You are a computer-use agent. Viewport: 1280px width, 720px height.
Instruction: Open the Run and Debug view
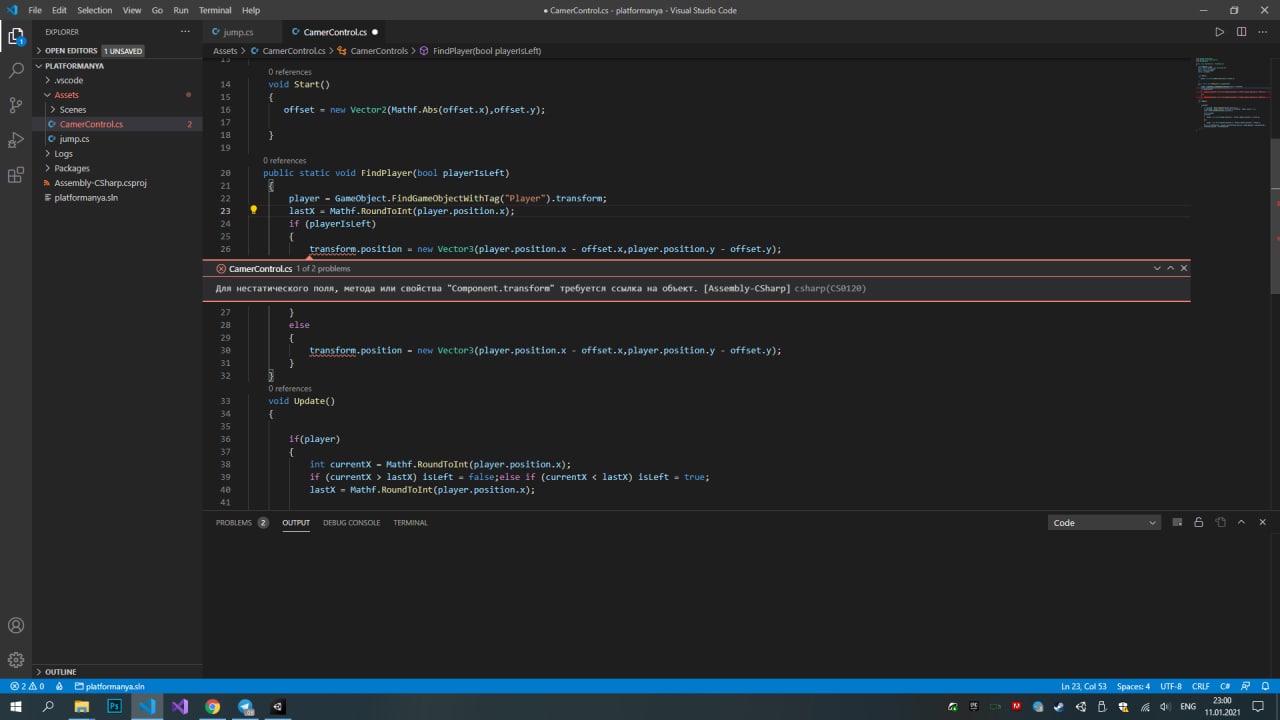coord(16,140)
